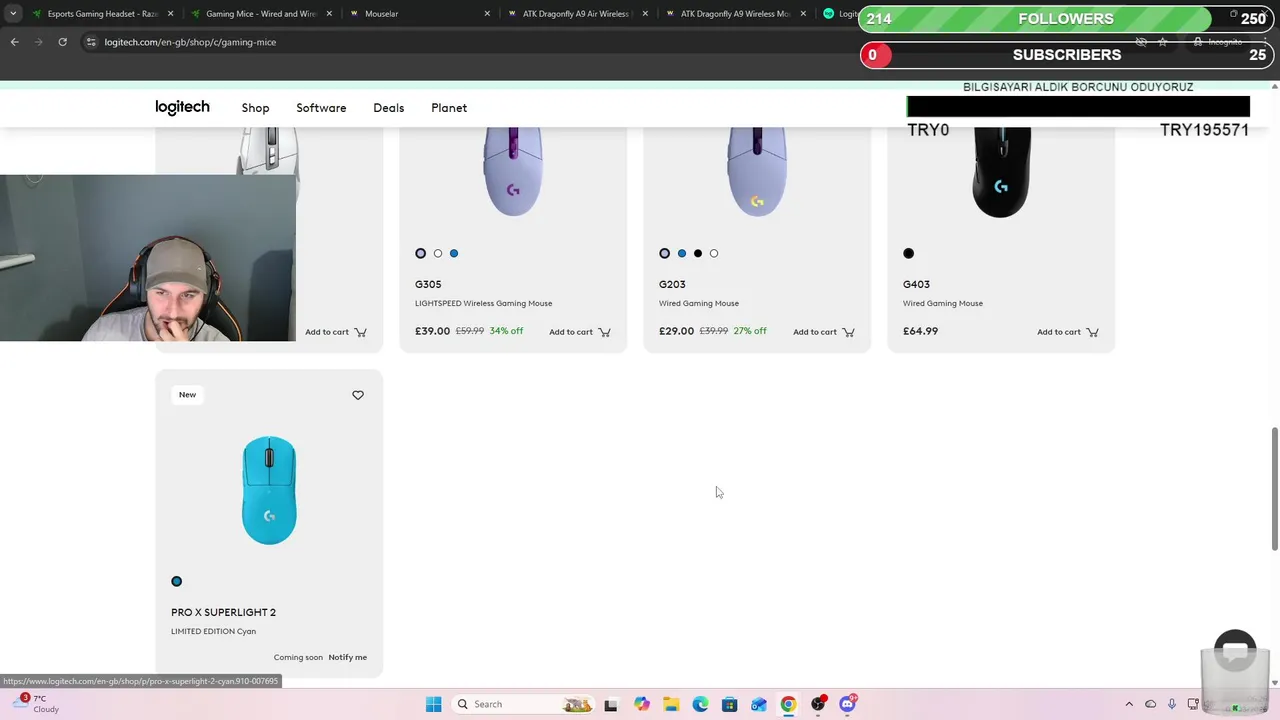Open the live chat bubble

coord(1235,652)
